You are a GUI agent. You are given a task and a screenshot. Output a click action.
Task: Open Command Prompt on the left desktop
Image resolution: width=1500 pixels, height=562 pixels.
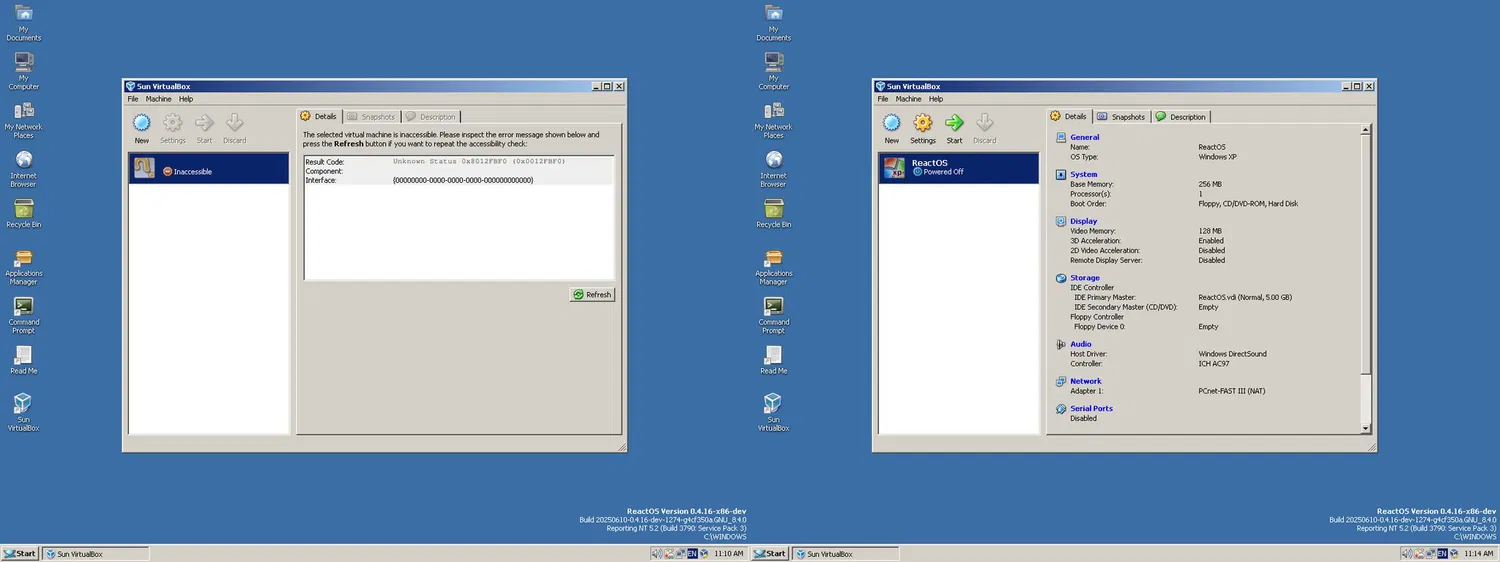[23, 316]
